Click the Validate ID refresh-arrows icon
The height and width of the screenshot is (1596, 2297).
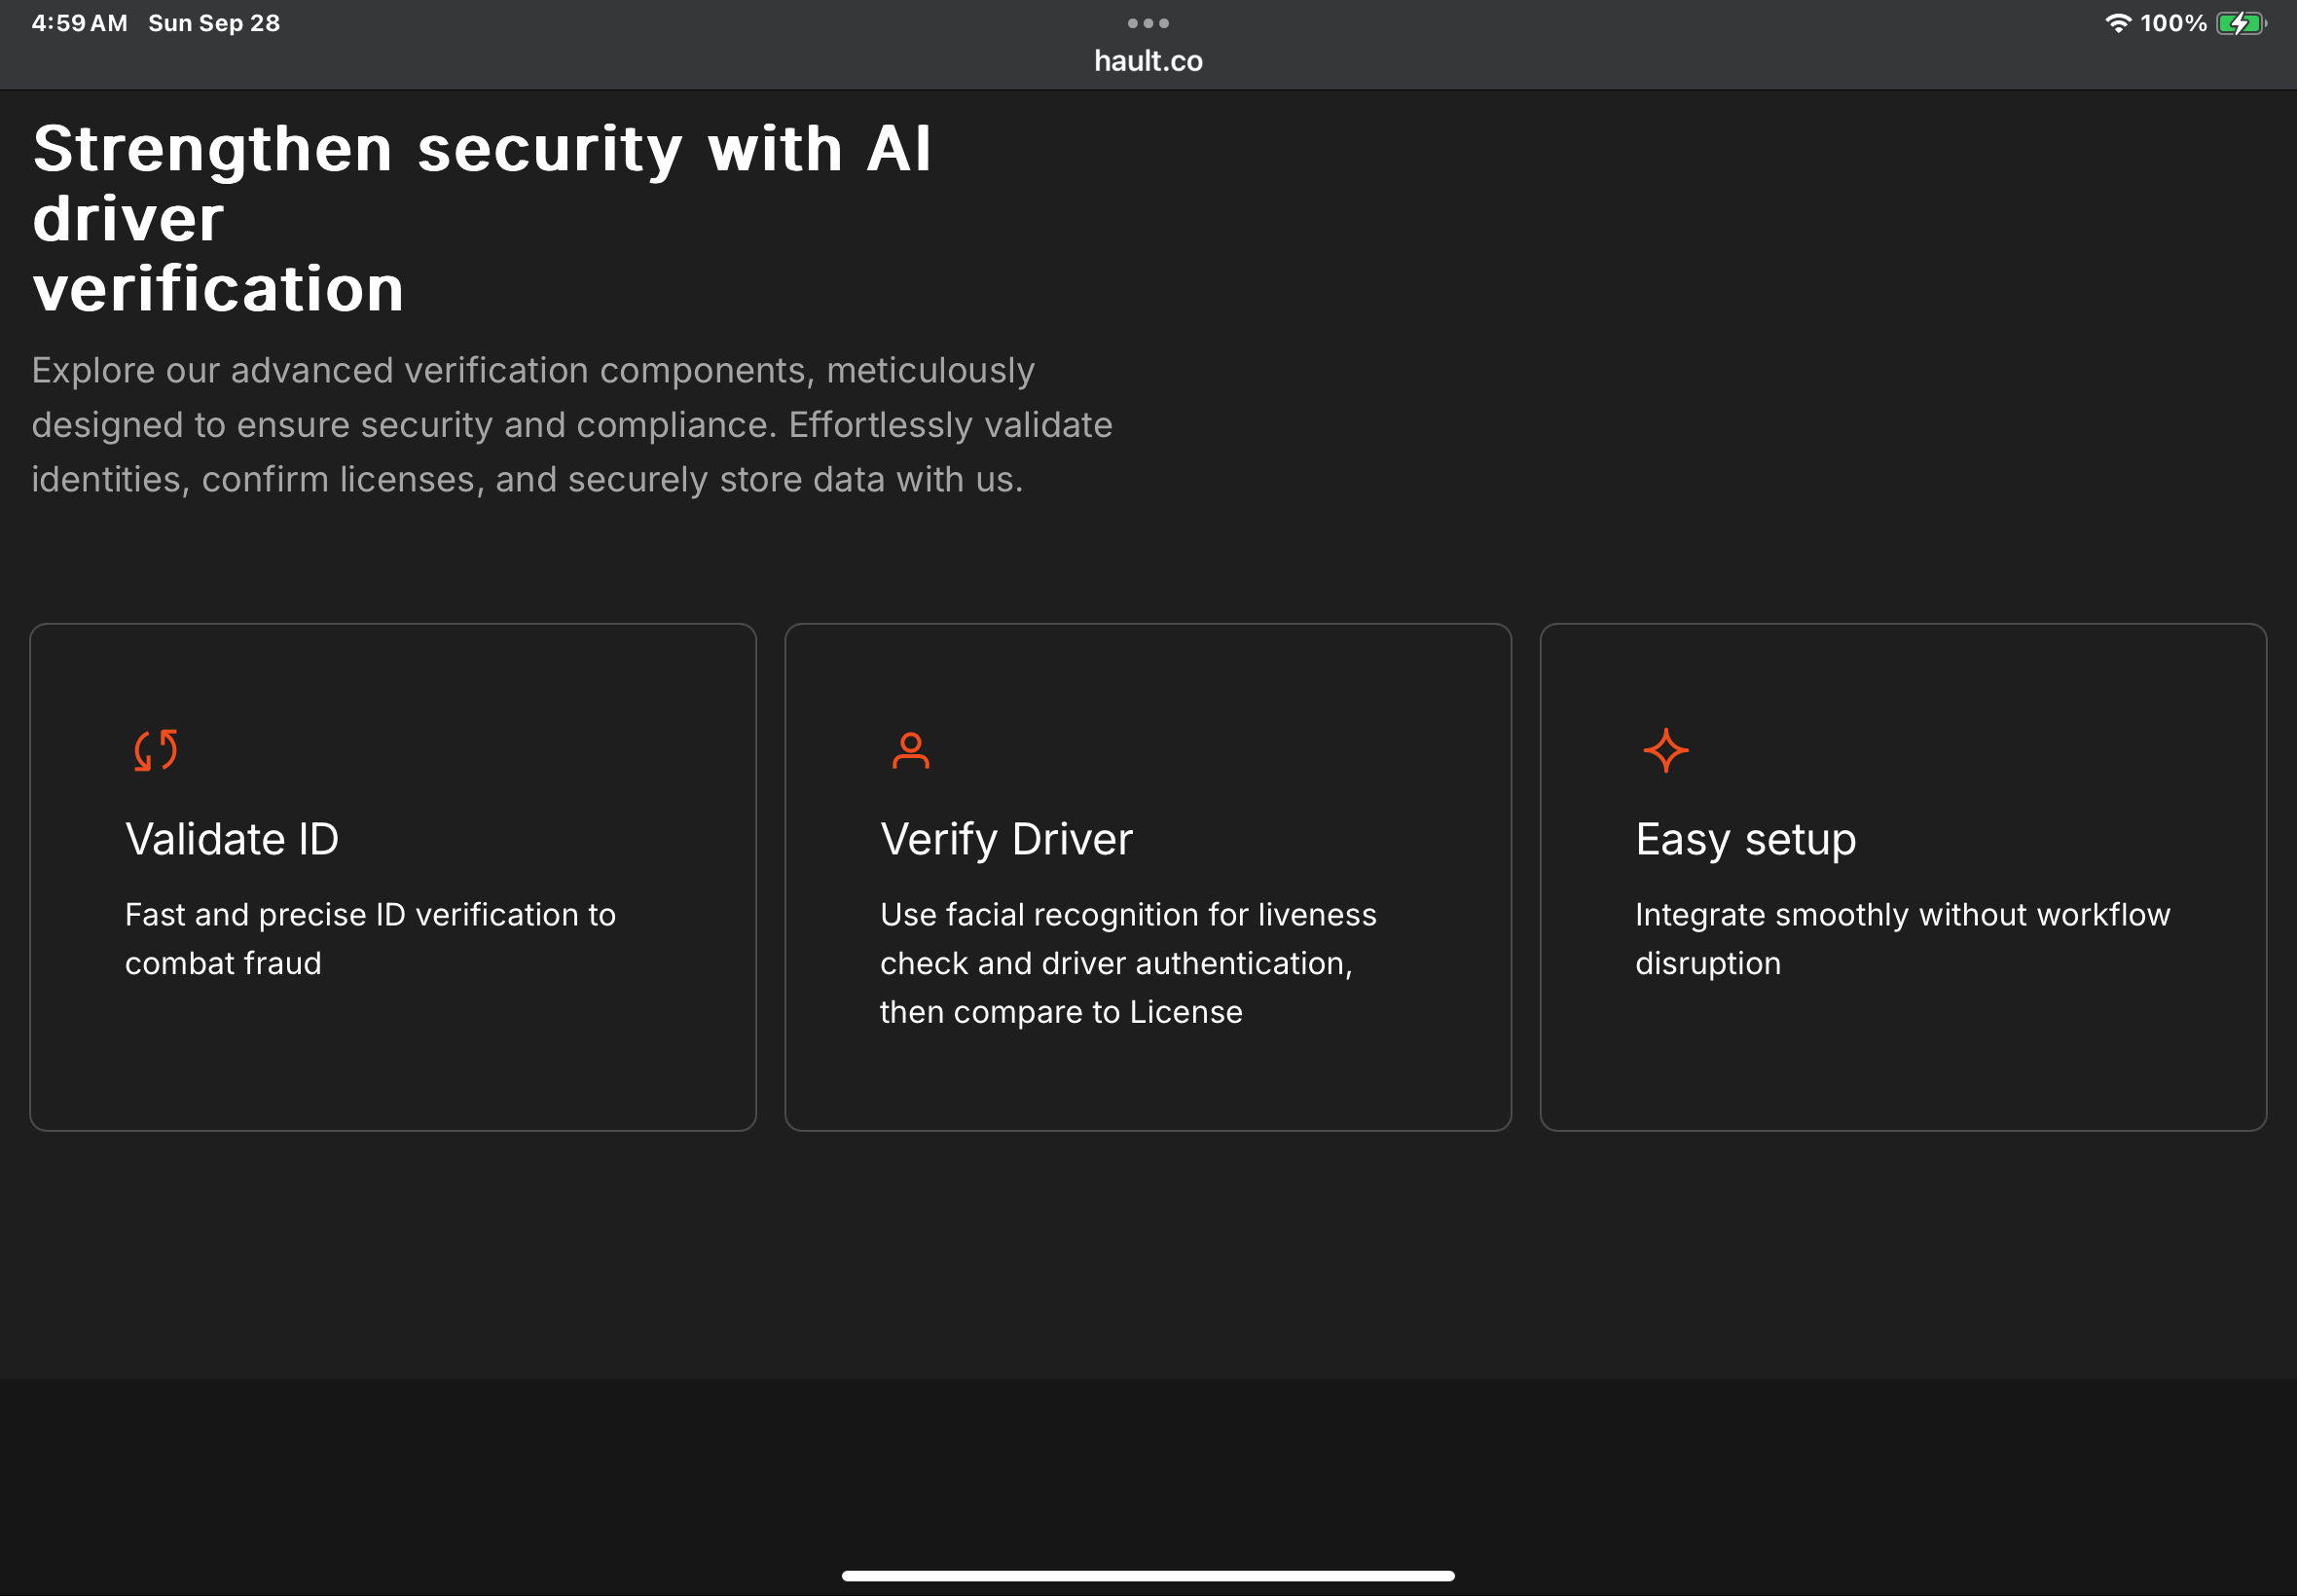[156, 750]
